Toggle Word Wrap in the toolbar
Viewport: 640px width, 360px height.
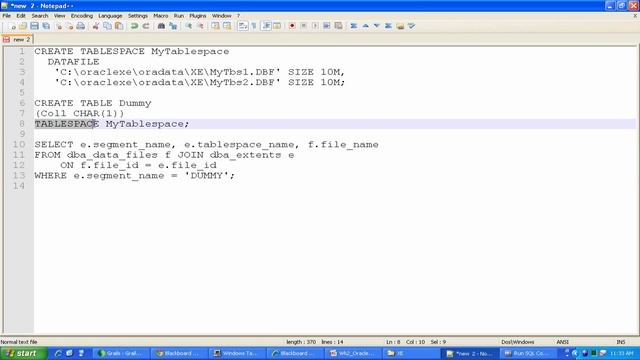(242, 26)
